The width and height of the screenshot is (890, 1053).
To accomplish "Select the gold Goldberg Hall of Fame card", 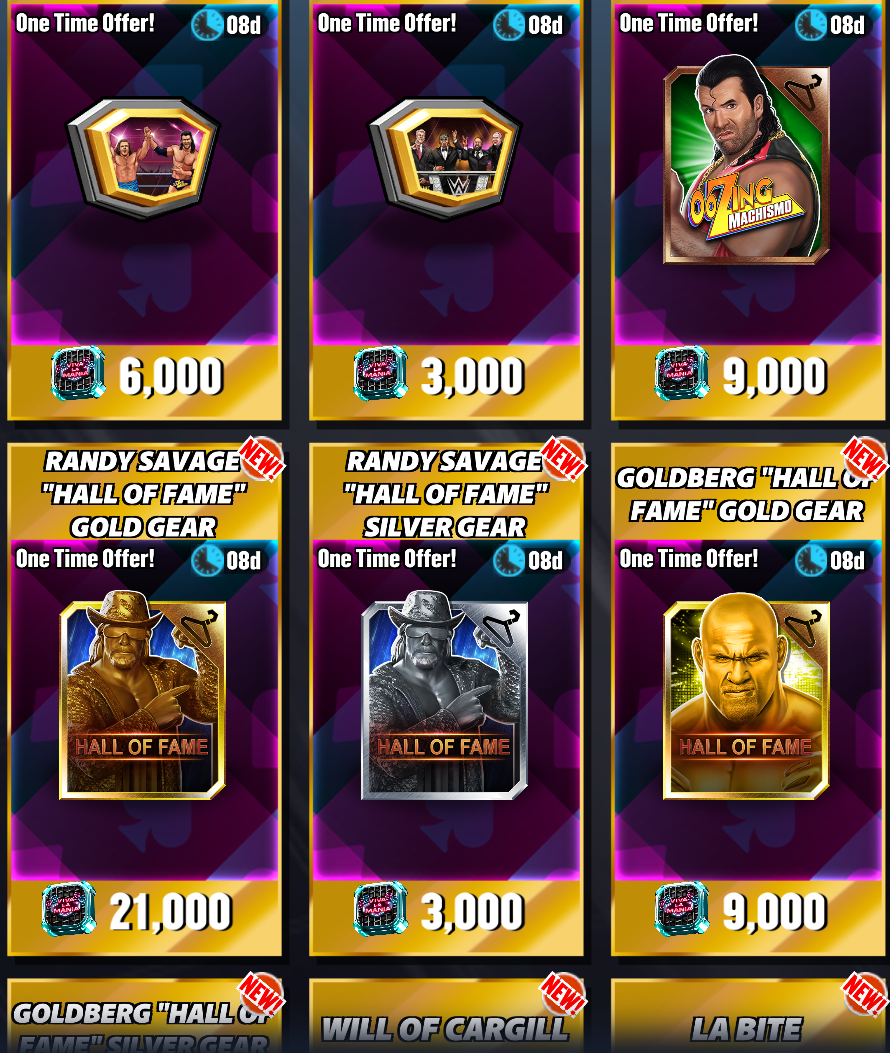I will pyautogui.click(x=746, y=700).
